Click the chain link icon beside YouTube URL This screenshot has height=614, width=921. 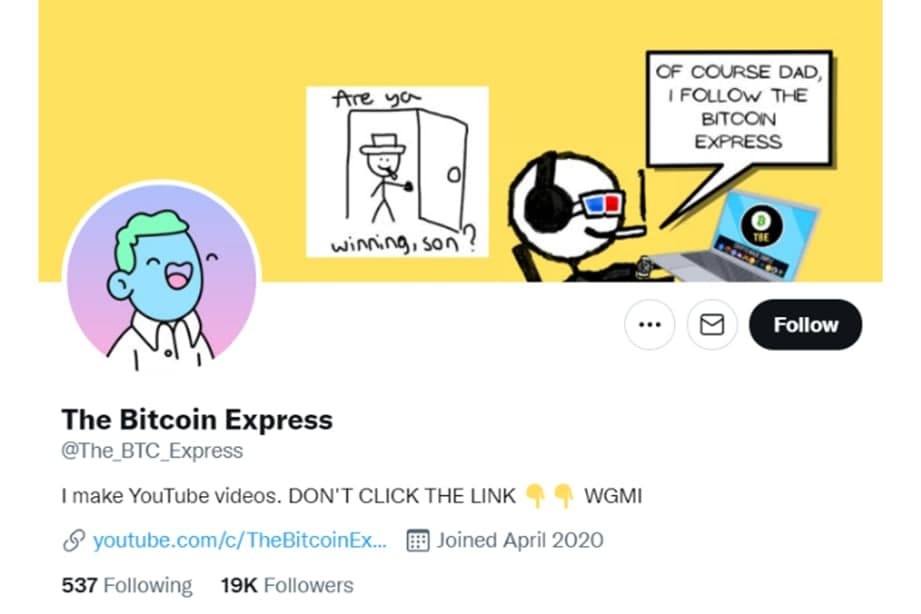[x=74, y=541]
